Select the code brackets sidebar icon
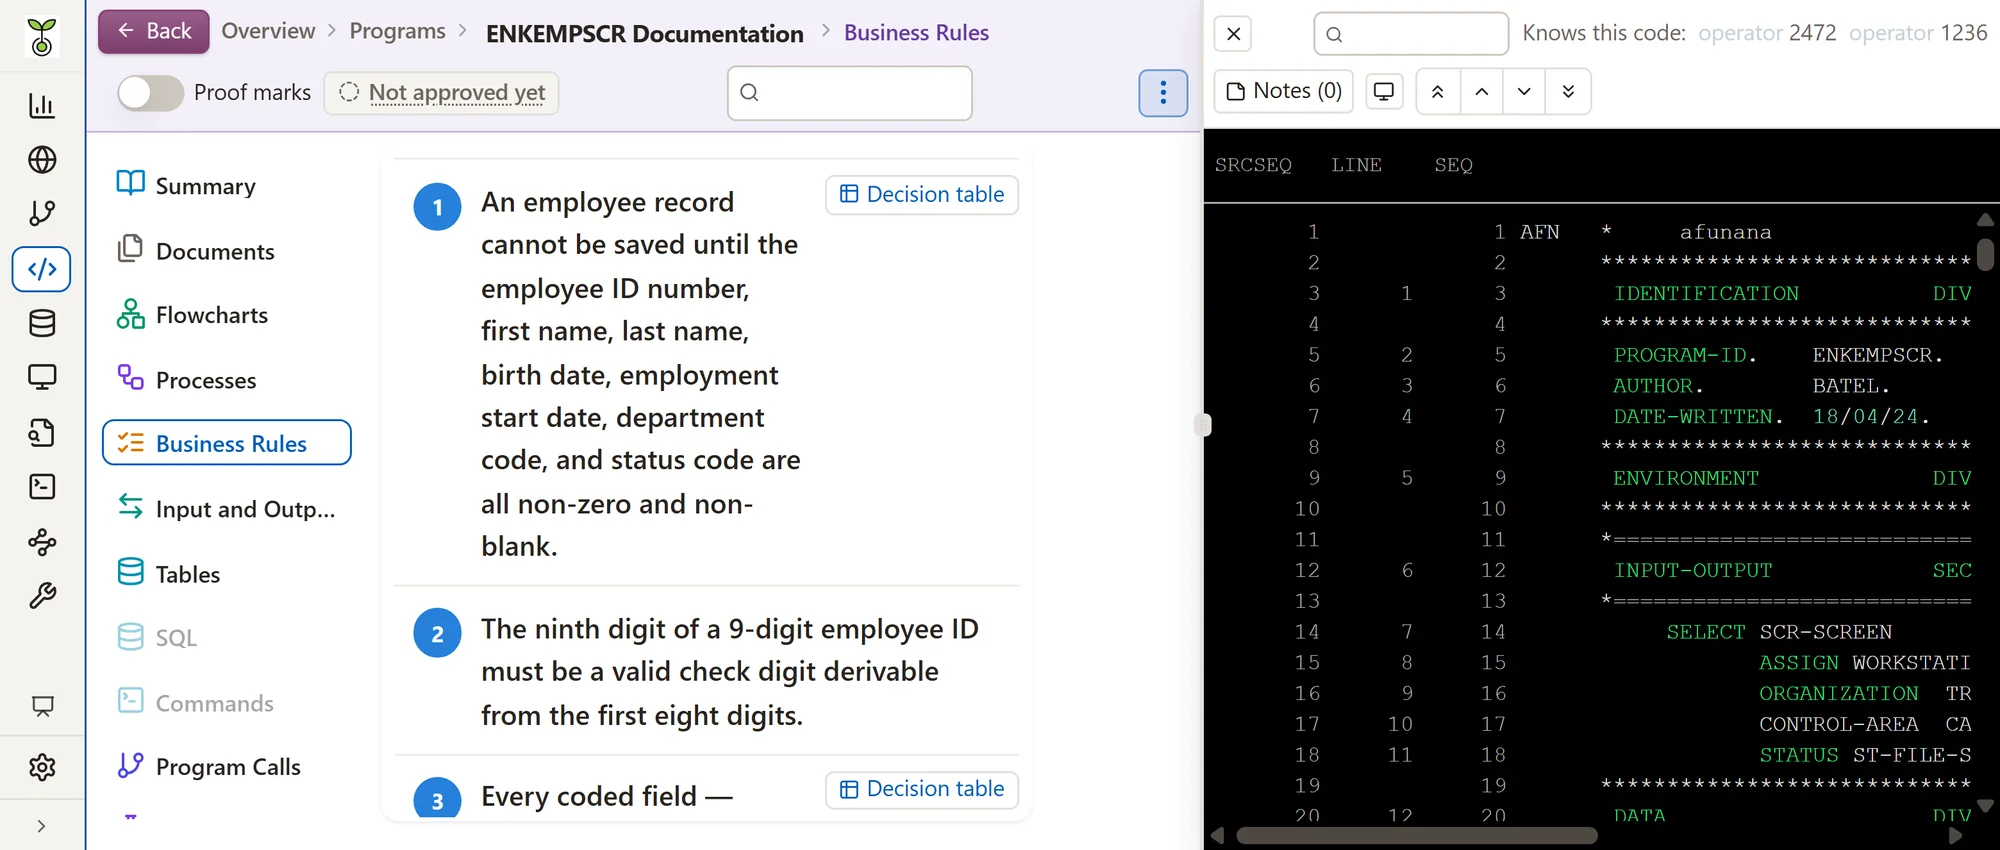This screenshot has width=2000, height=850. point(42,269)
